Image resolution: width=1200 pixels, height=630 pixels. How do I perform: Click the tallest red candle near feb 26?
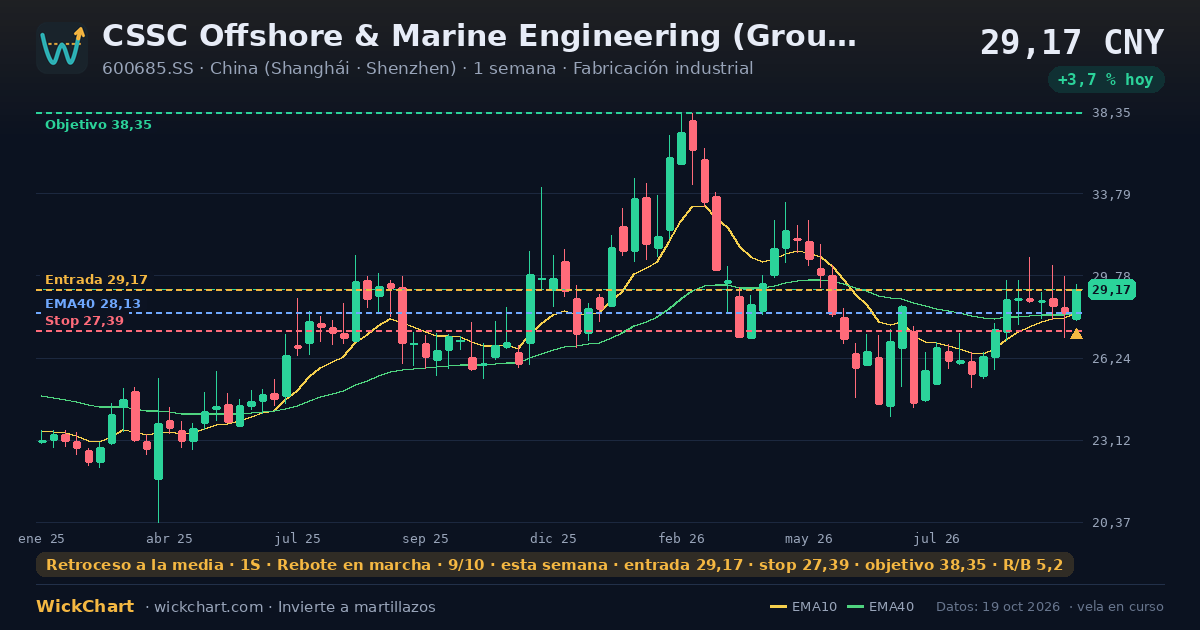coord(716,233)
